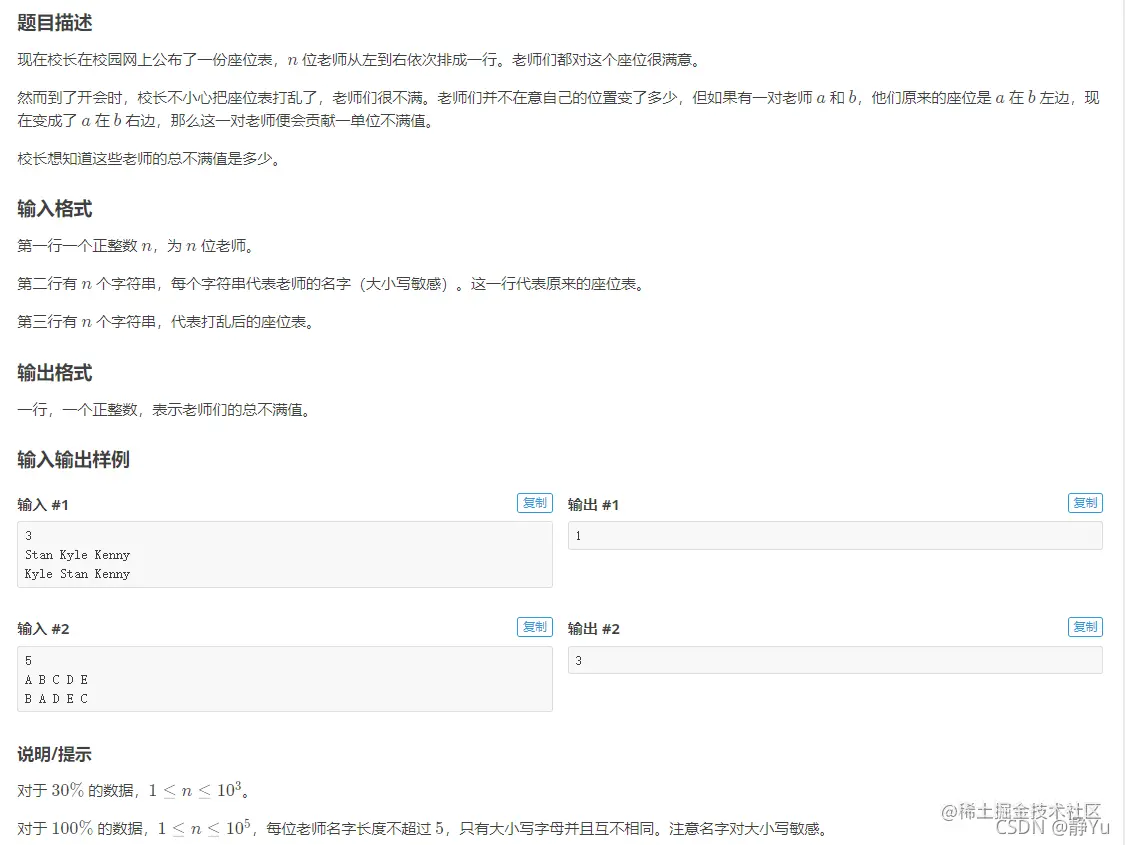Click the 输出 #1 result box showing 1
Screen dimensions: 1125x845
click(x=836, y=536)
